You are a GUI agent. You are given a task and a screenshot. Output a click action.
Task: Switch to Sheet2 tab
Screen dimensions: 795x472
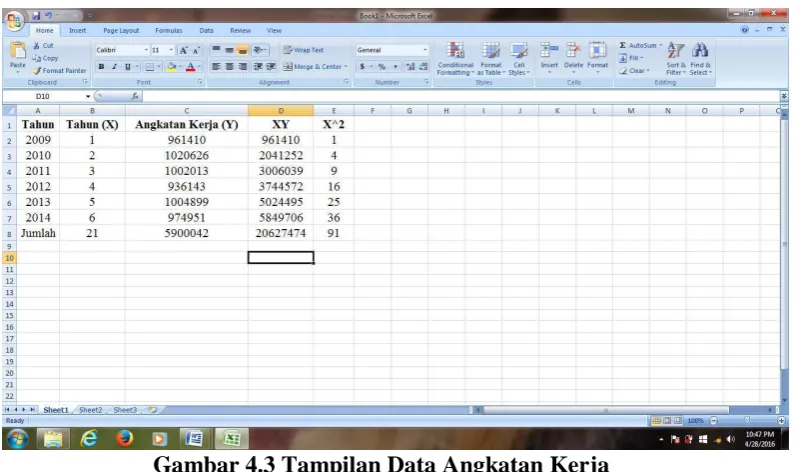(x=91, y=410)
